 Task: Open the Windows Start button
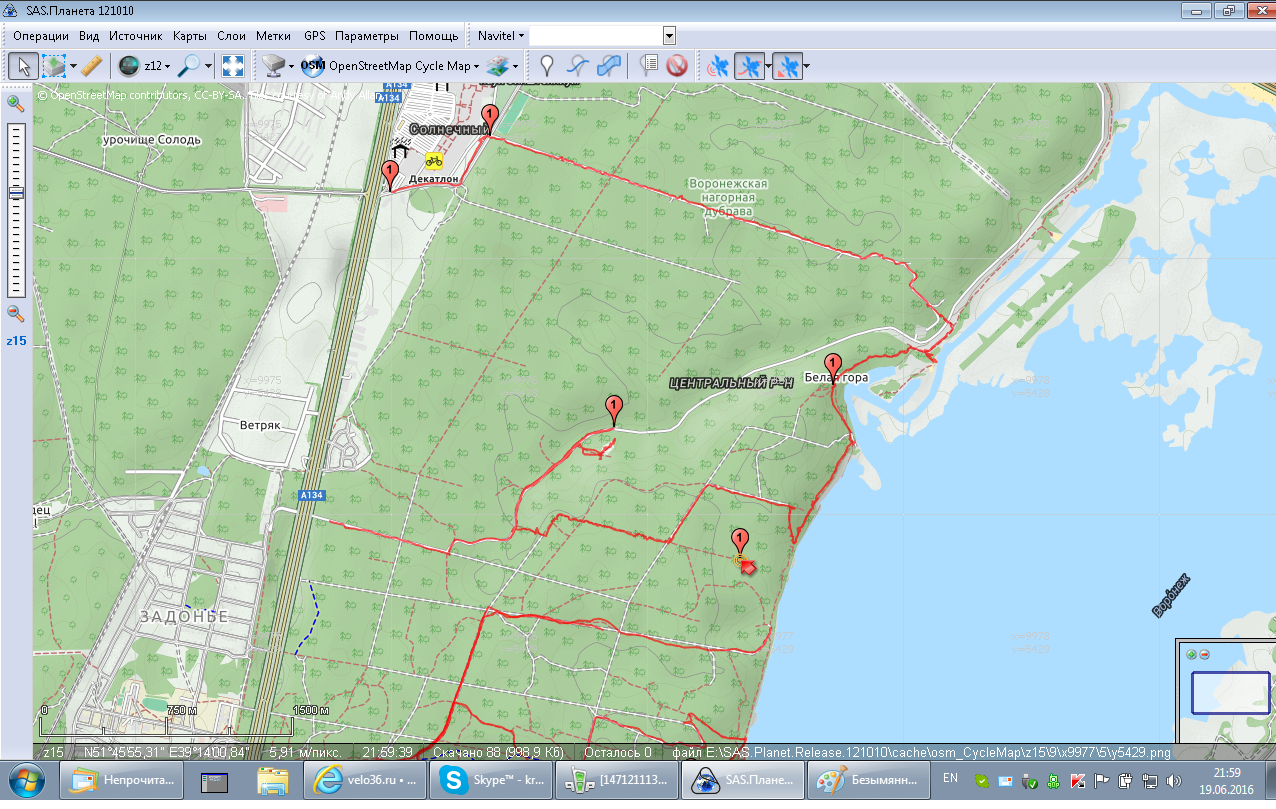tap(25, 780)
